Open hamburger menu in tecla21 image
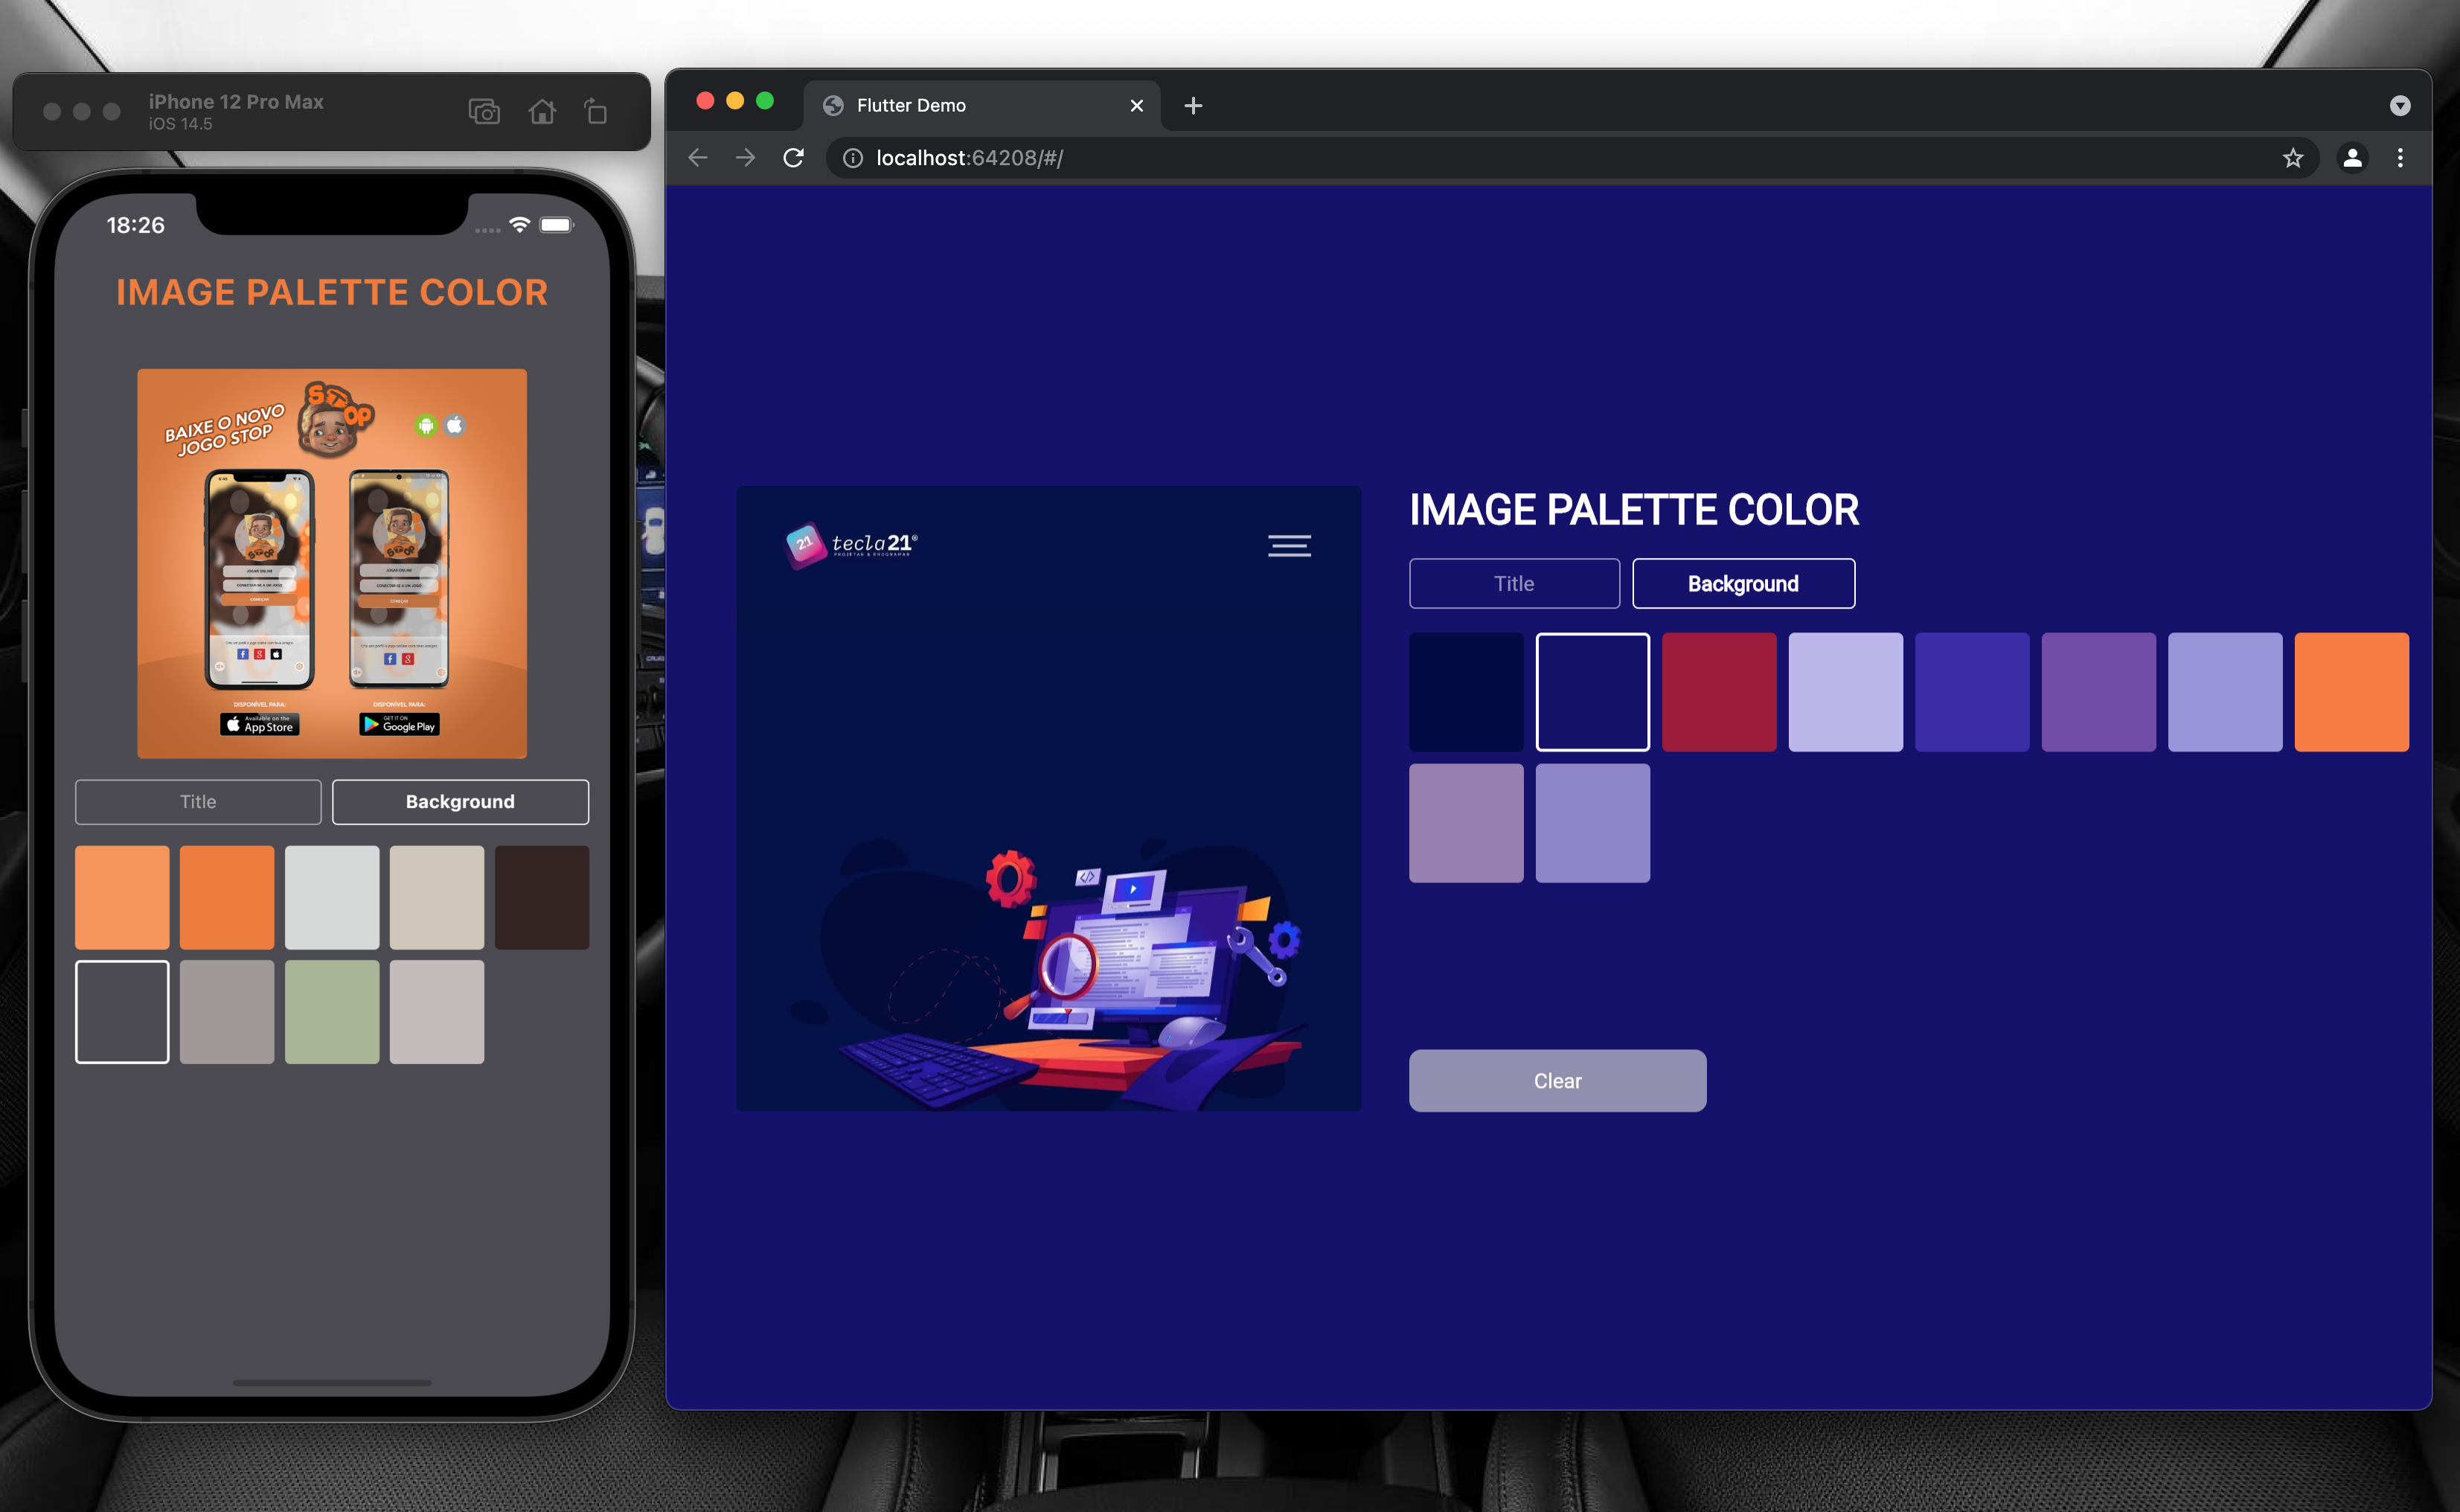This screenshot has width=2460, height=1512. (x=1289, y=545)
